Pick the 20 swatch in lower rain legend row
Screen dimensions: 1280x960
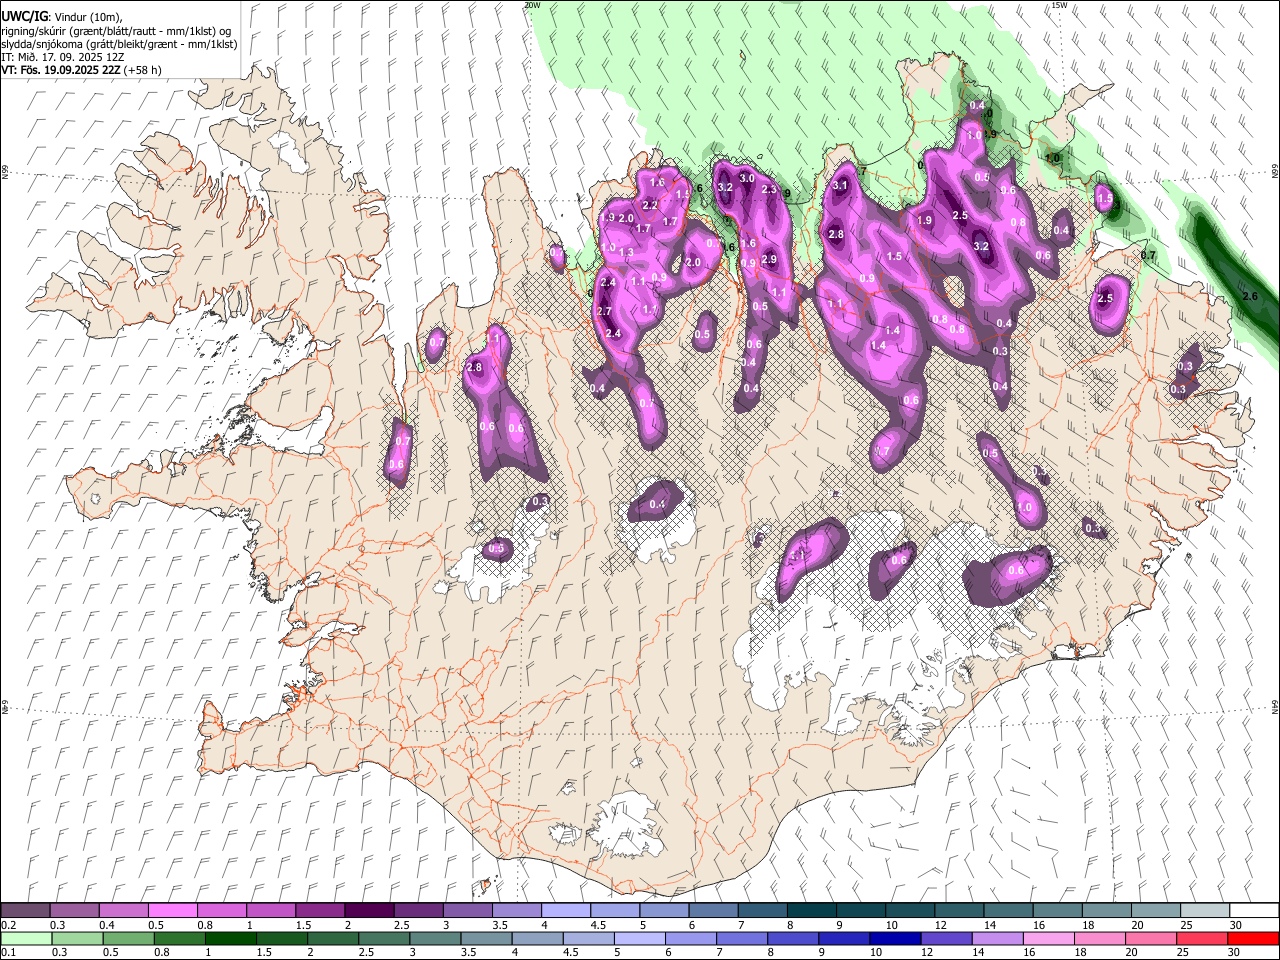click(x=1151, y=938)
